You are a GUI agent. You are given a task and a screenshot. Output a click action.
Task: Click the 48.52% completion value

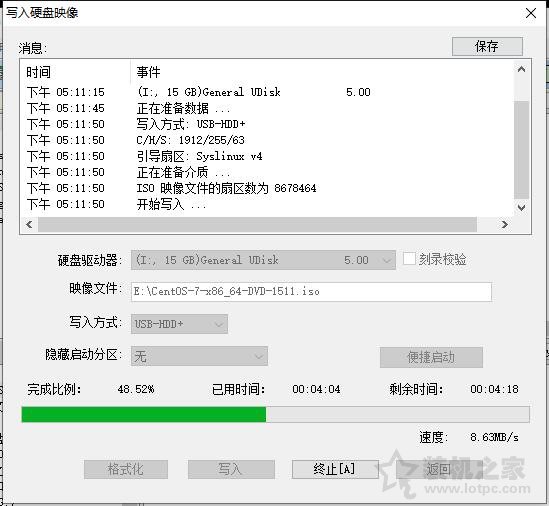136,389
